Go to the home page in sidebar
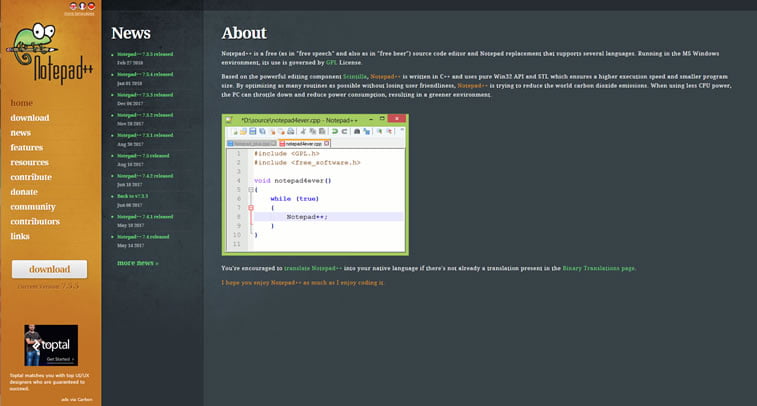This screenshot has height=406, width=757. click(21, 103)
